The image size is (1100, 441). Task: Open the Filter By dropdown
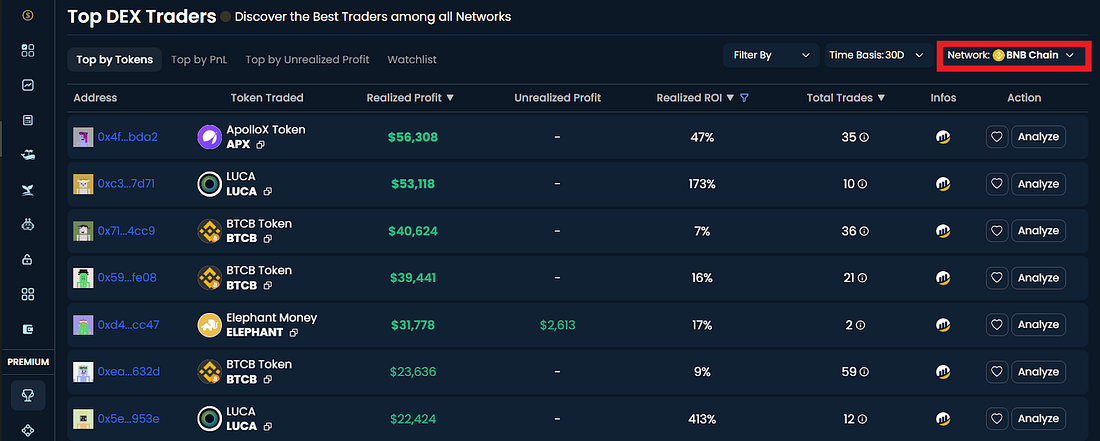coord(771,55)
